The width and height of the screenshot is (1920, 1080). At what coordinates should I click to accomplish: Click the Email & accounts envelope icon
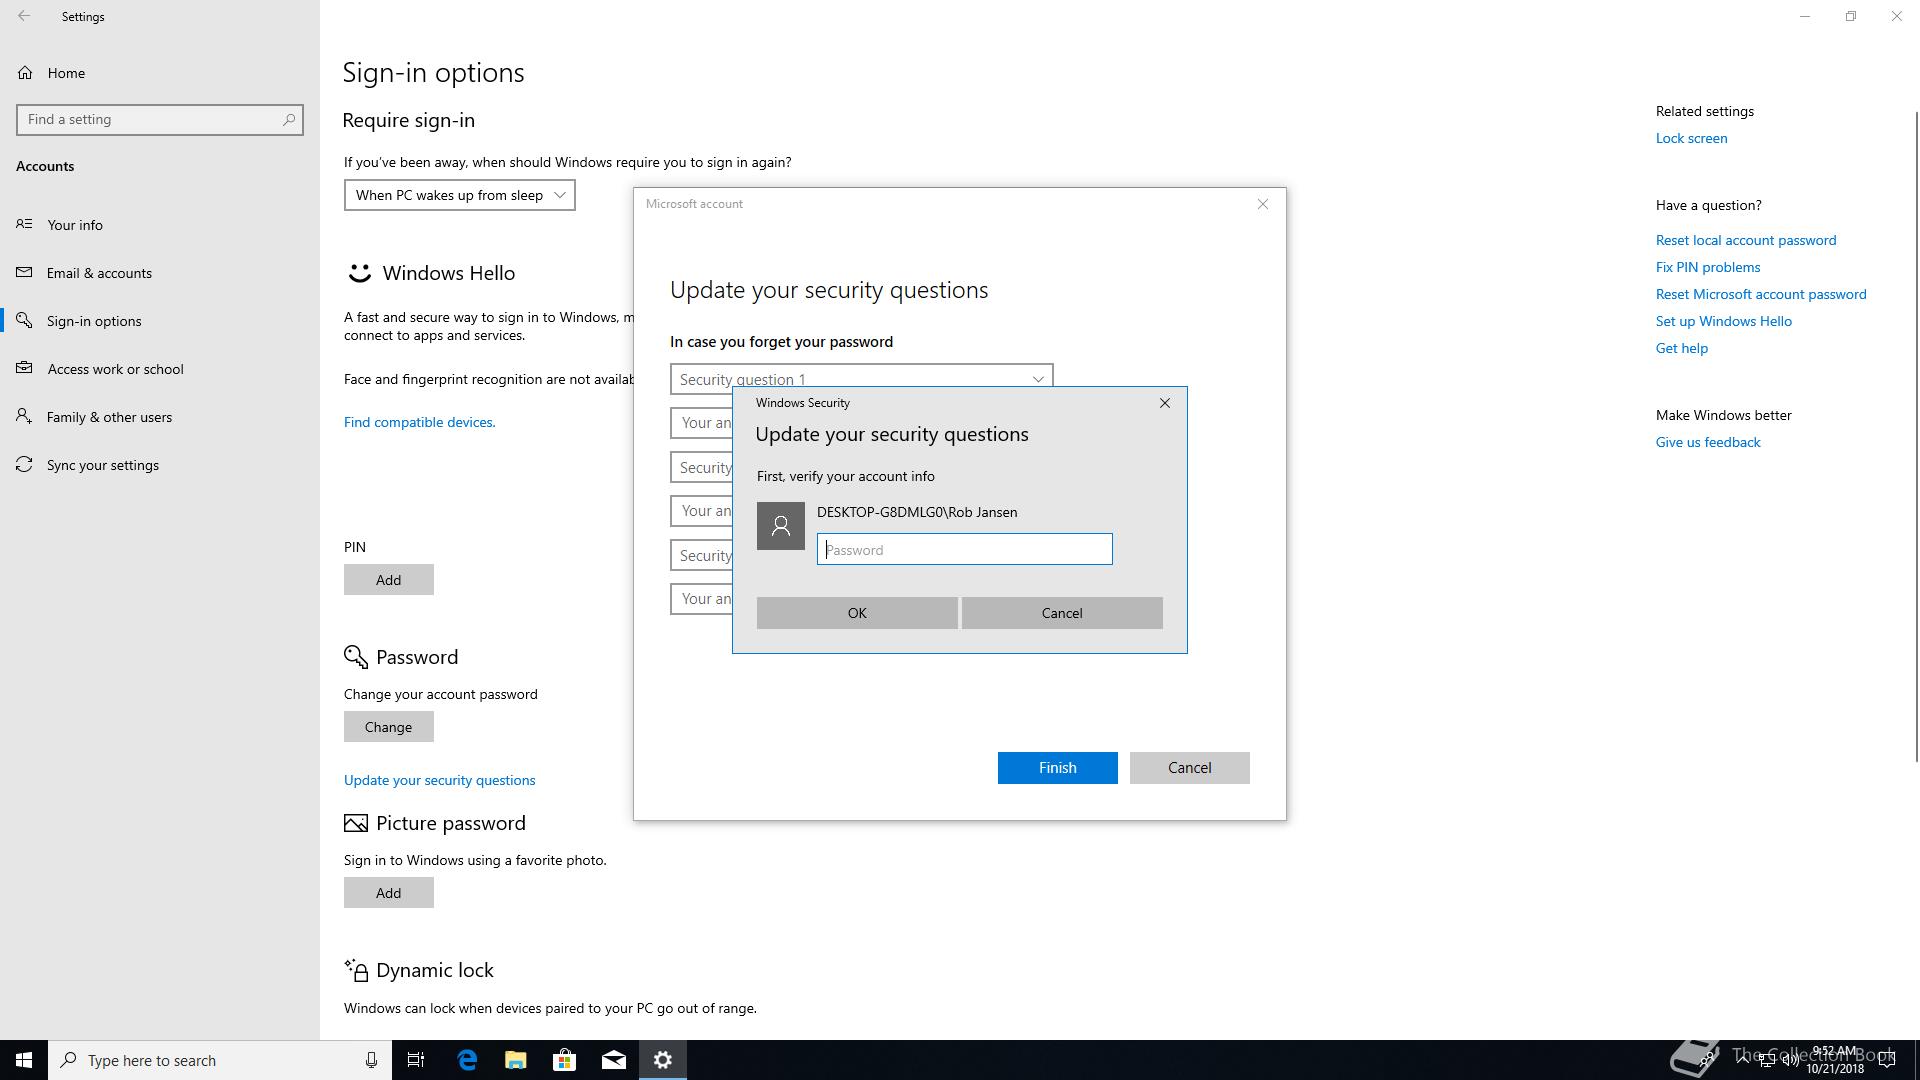(x=24, y=272)
